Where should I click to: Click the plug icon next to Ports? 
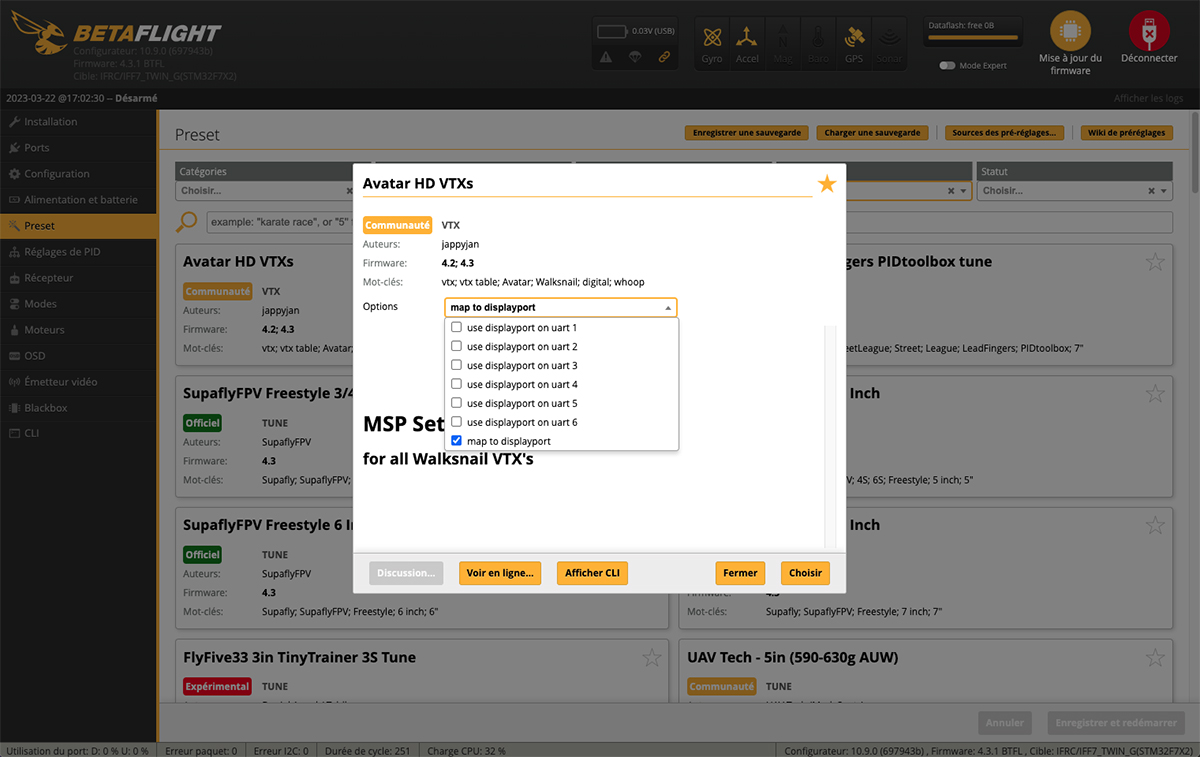click(14, 148)
